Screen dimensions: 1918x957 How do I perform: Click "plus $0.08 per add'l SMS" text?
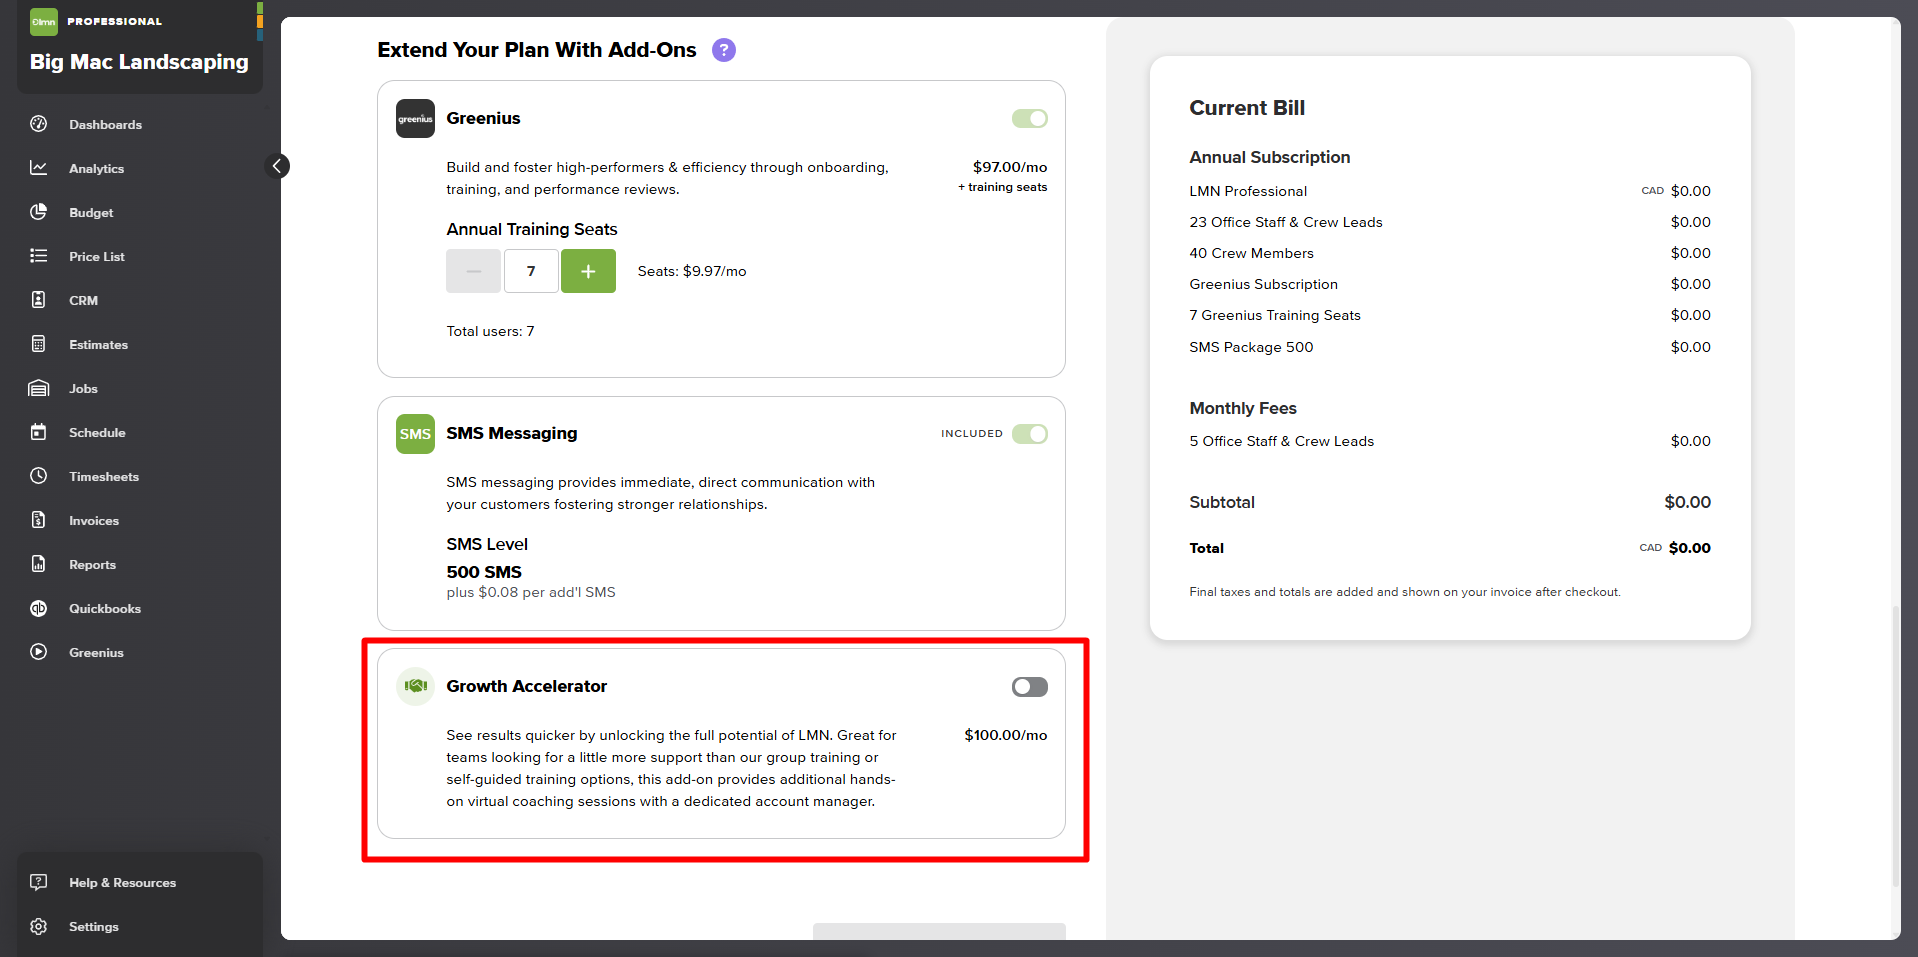531,592
